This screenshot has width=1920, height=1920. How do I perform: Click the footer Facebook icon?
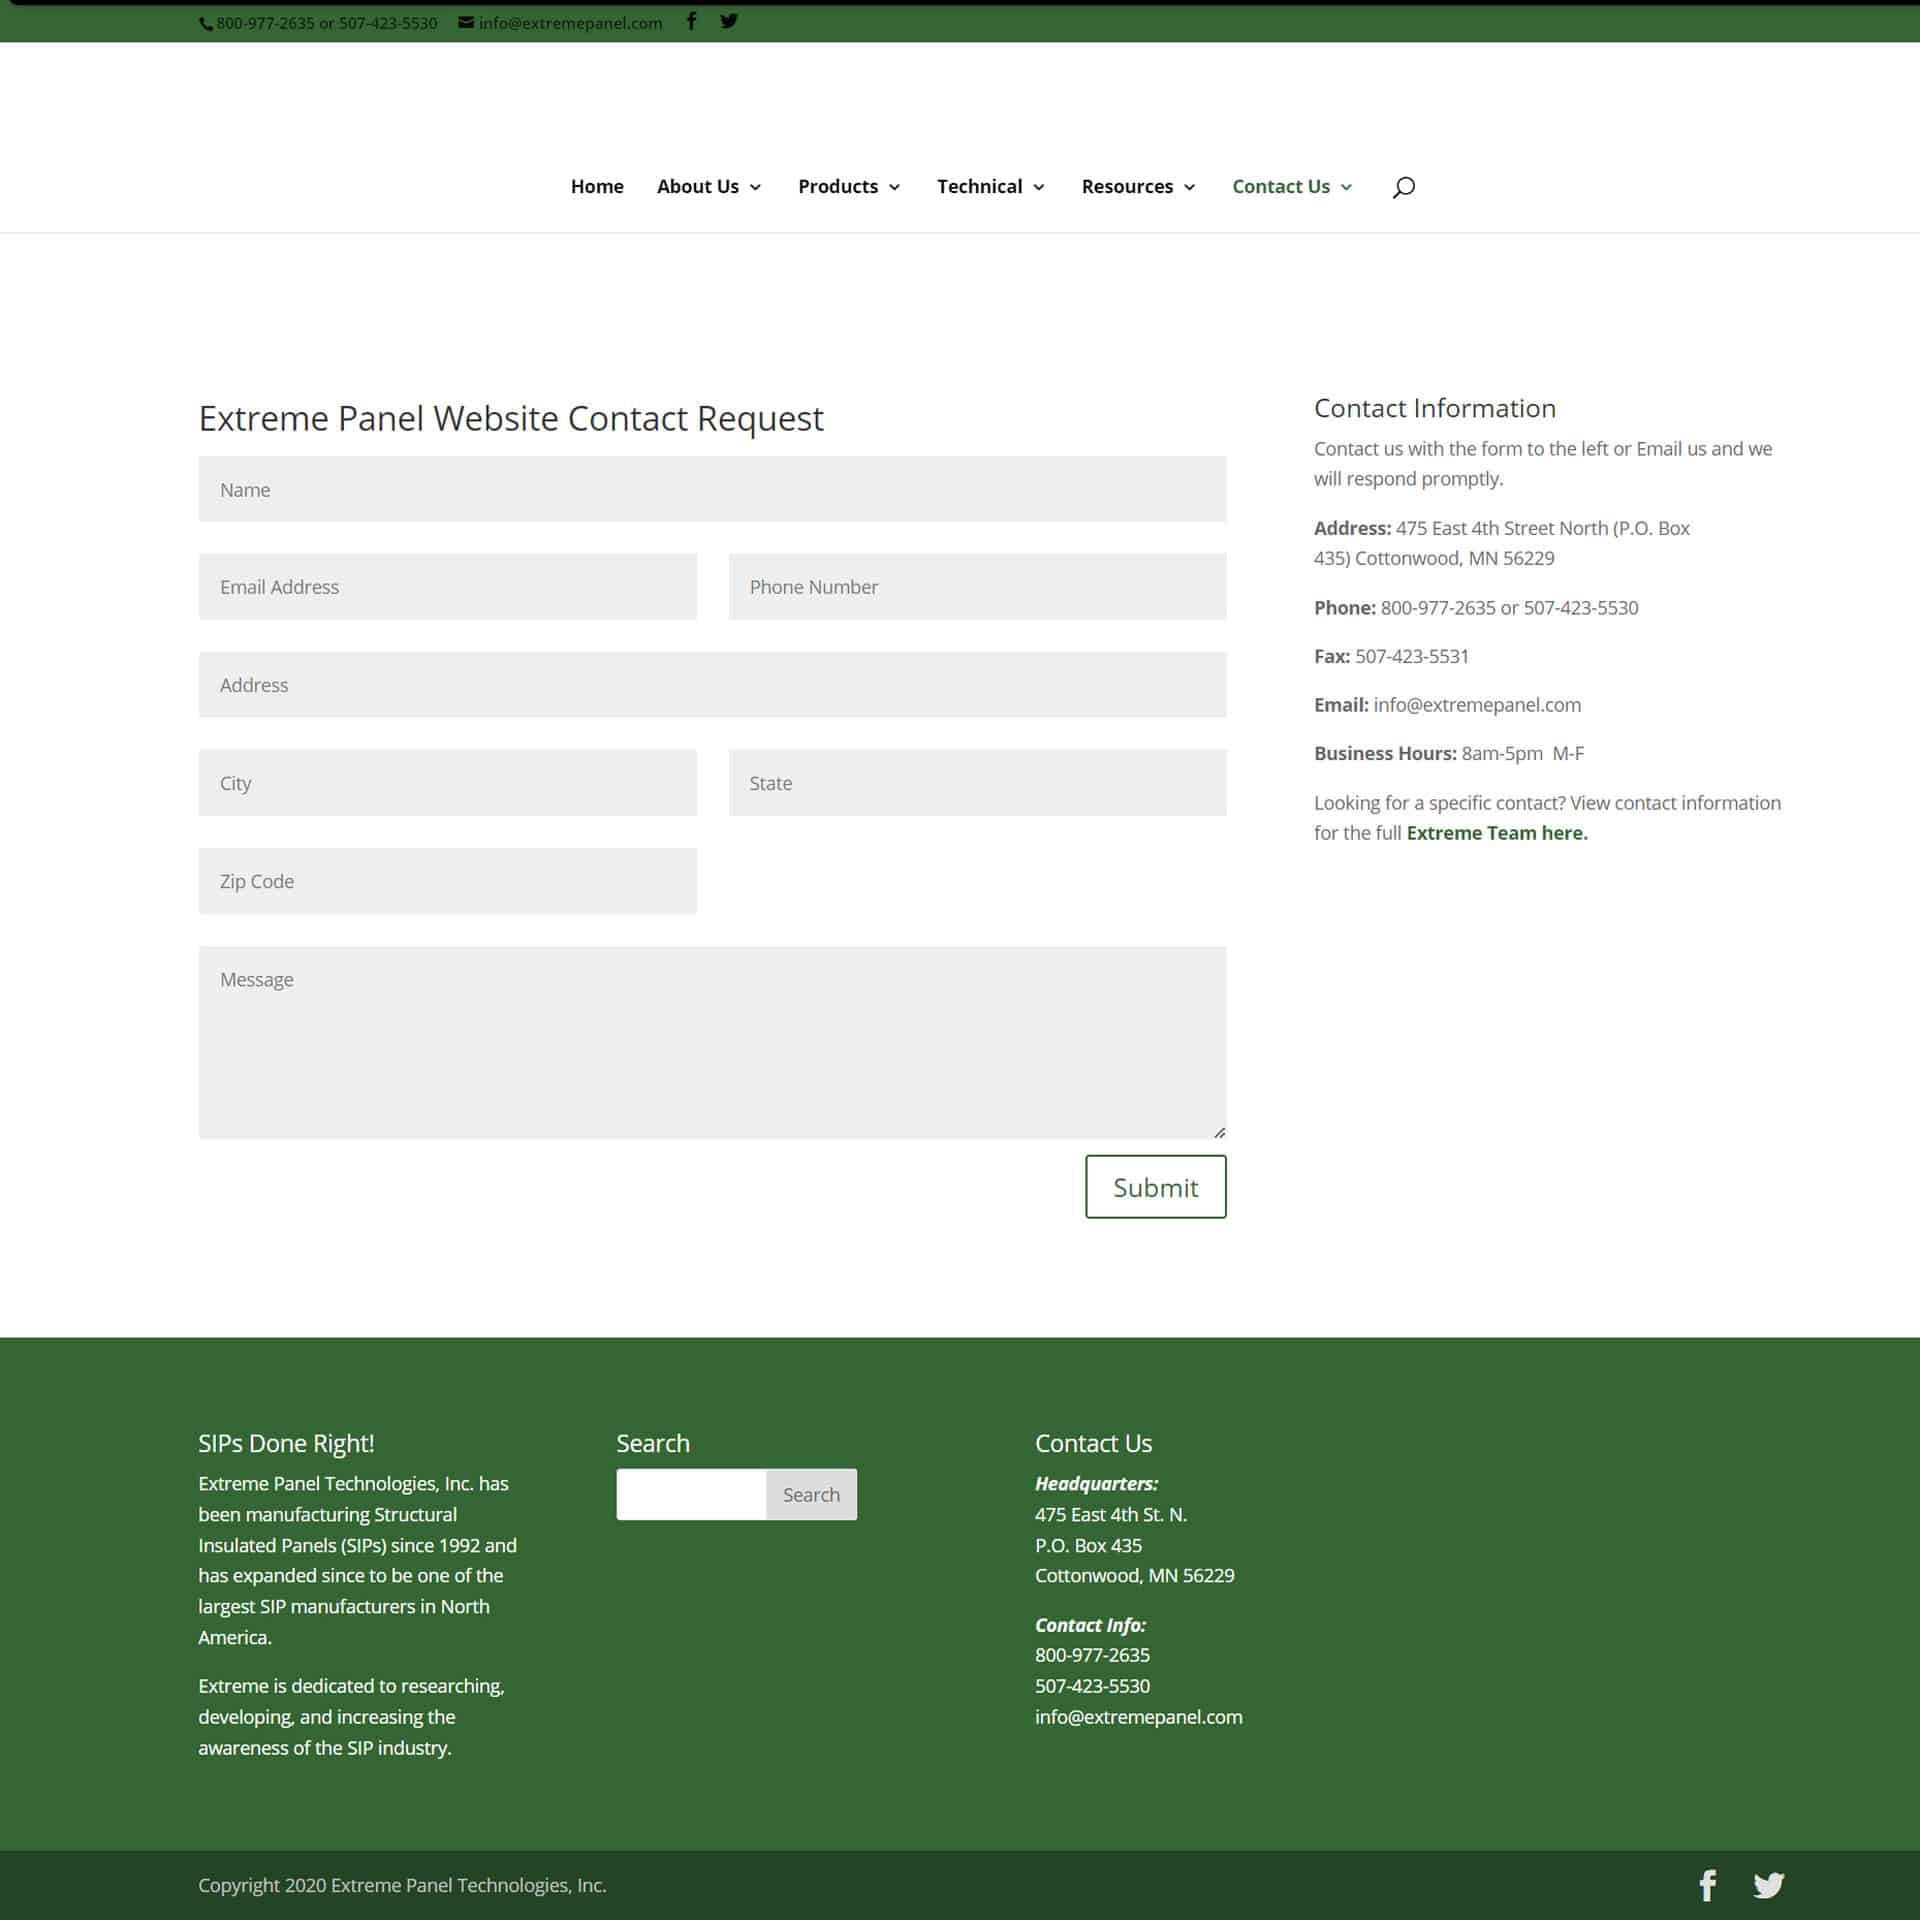coord(1708,1885)
